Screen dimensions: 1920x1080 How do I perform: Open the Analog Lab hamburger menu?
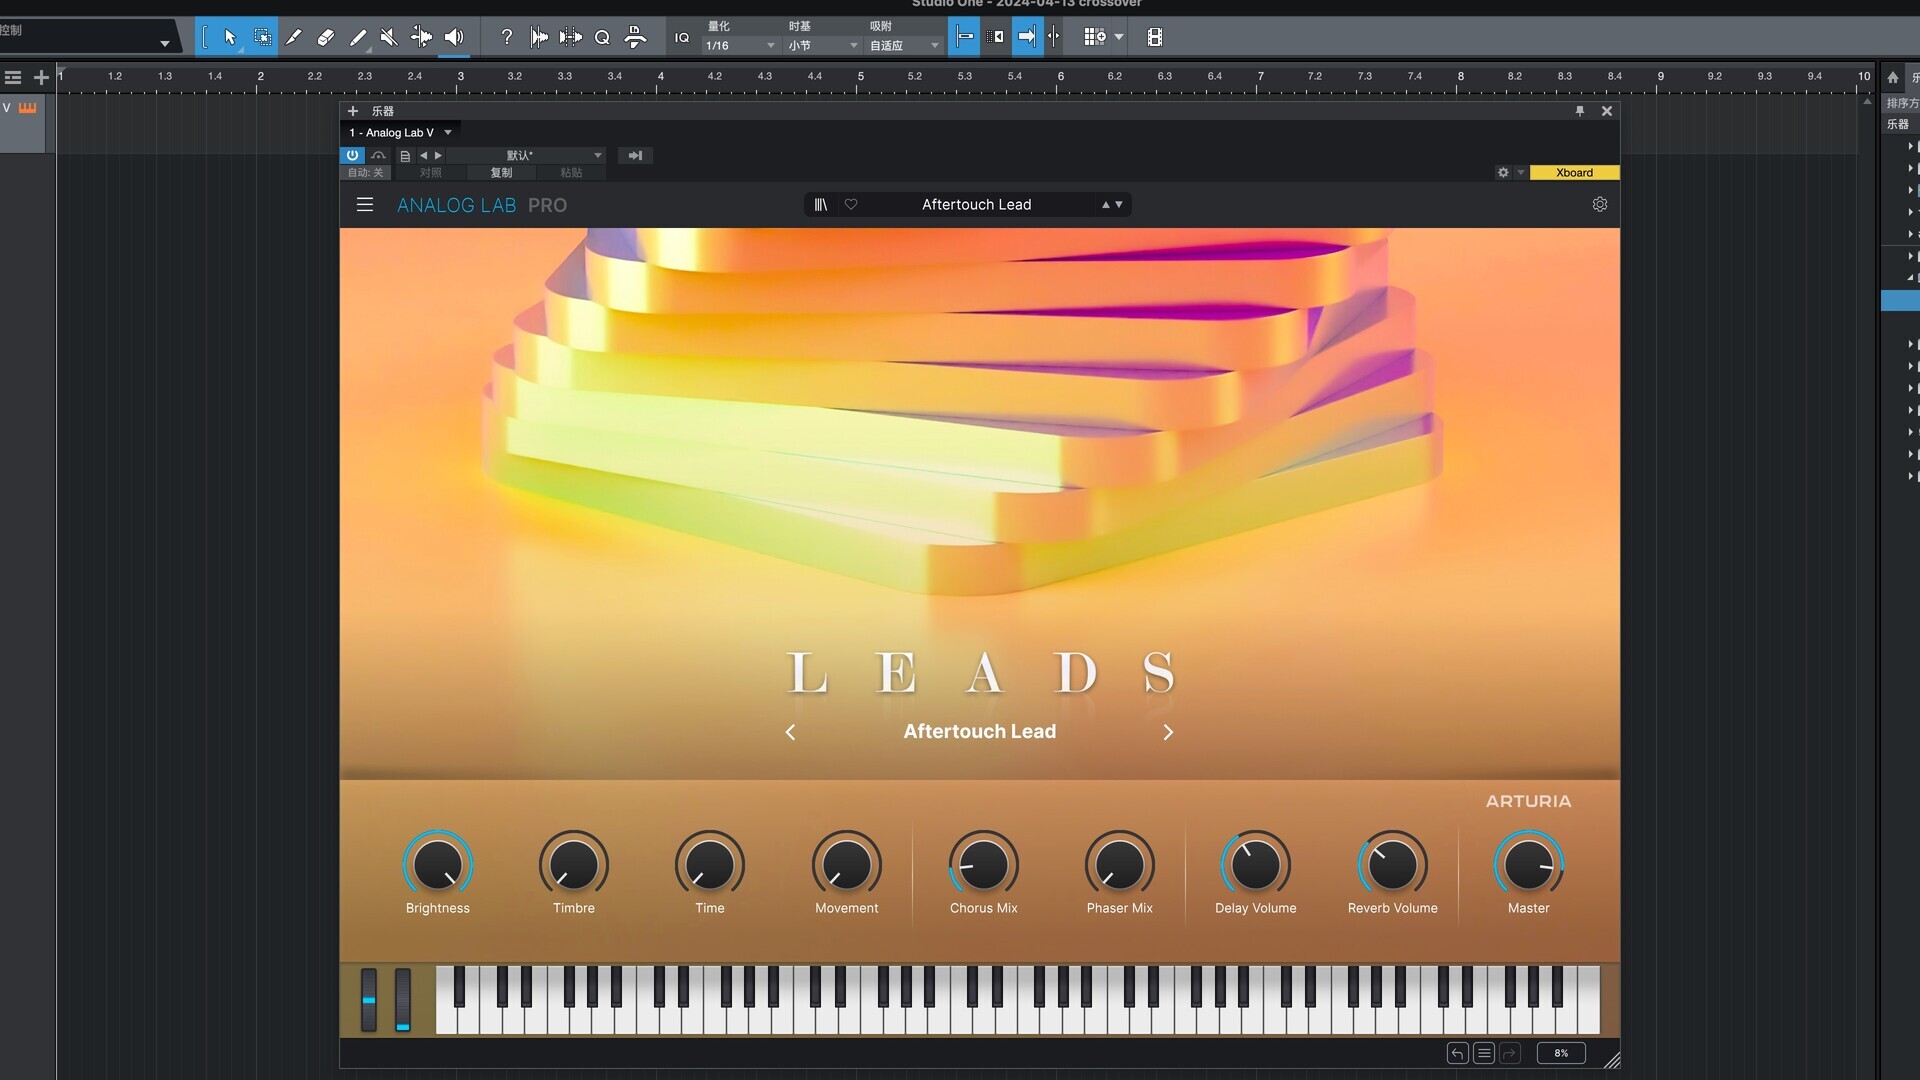tap(365, 204)
